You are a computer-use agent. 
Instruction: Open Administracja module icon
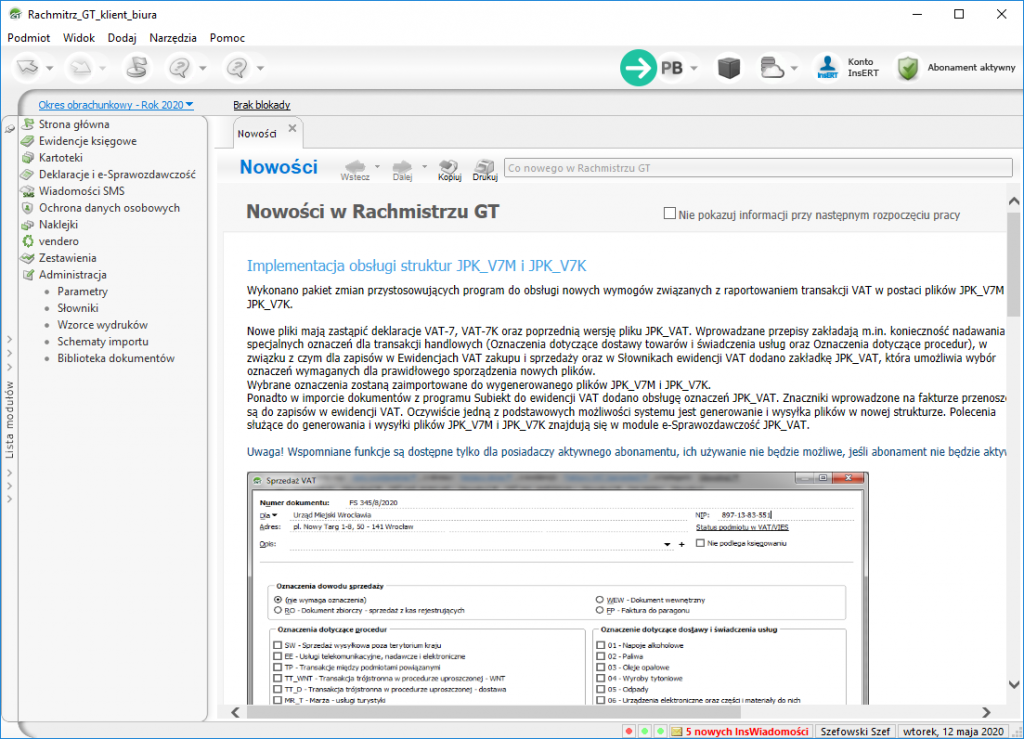coord(27,275)
